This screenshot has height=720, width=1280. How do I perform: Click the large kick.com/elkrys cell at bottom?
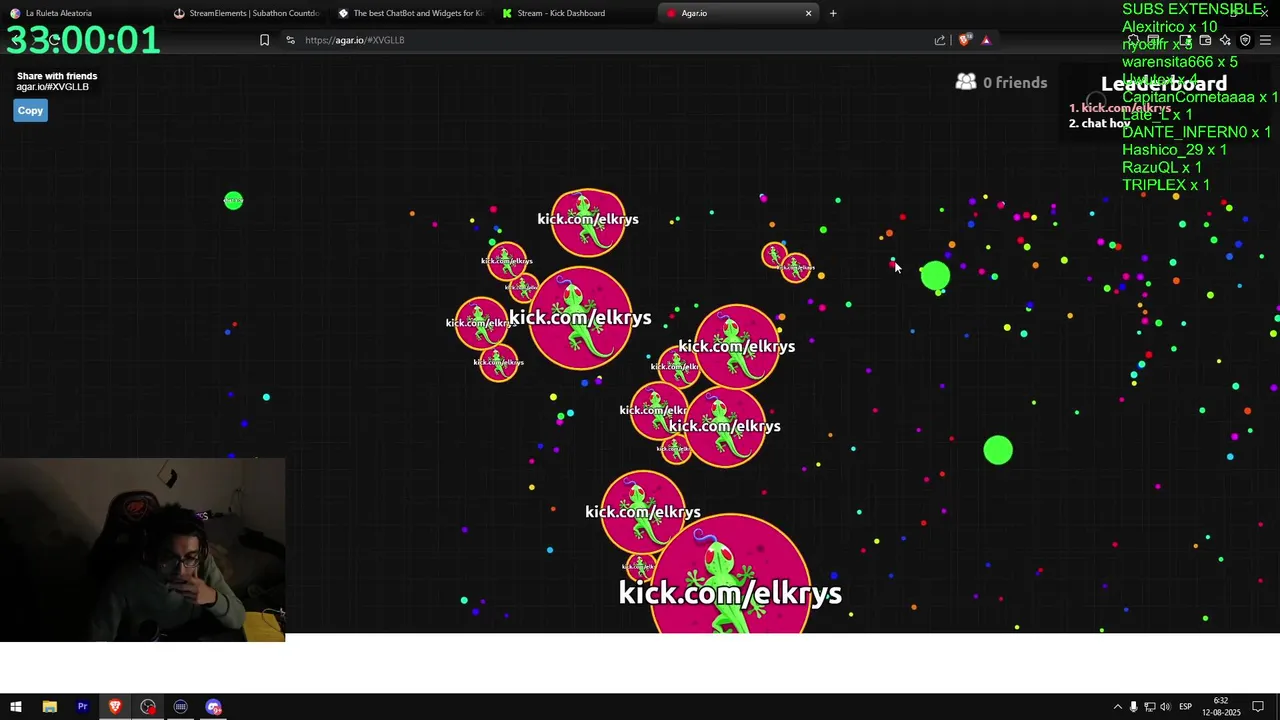pyautogui.click(x=731, y=575)
